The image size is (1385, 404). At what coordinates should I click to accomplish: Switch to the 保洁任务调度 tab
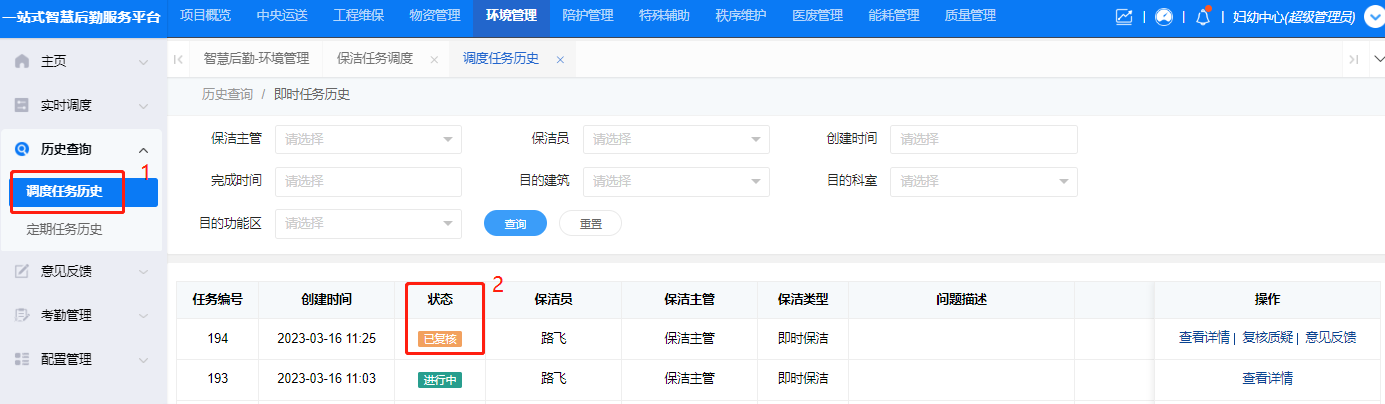375,59
